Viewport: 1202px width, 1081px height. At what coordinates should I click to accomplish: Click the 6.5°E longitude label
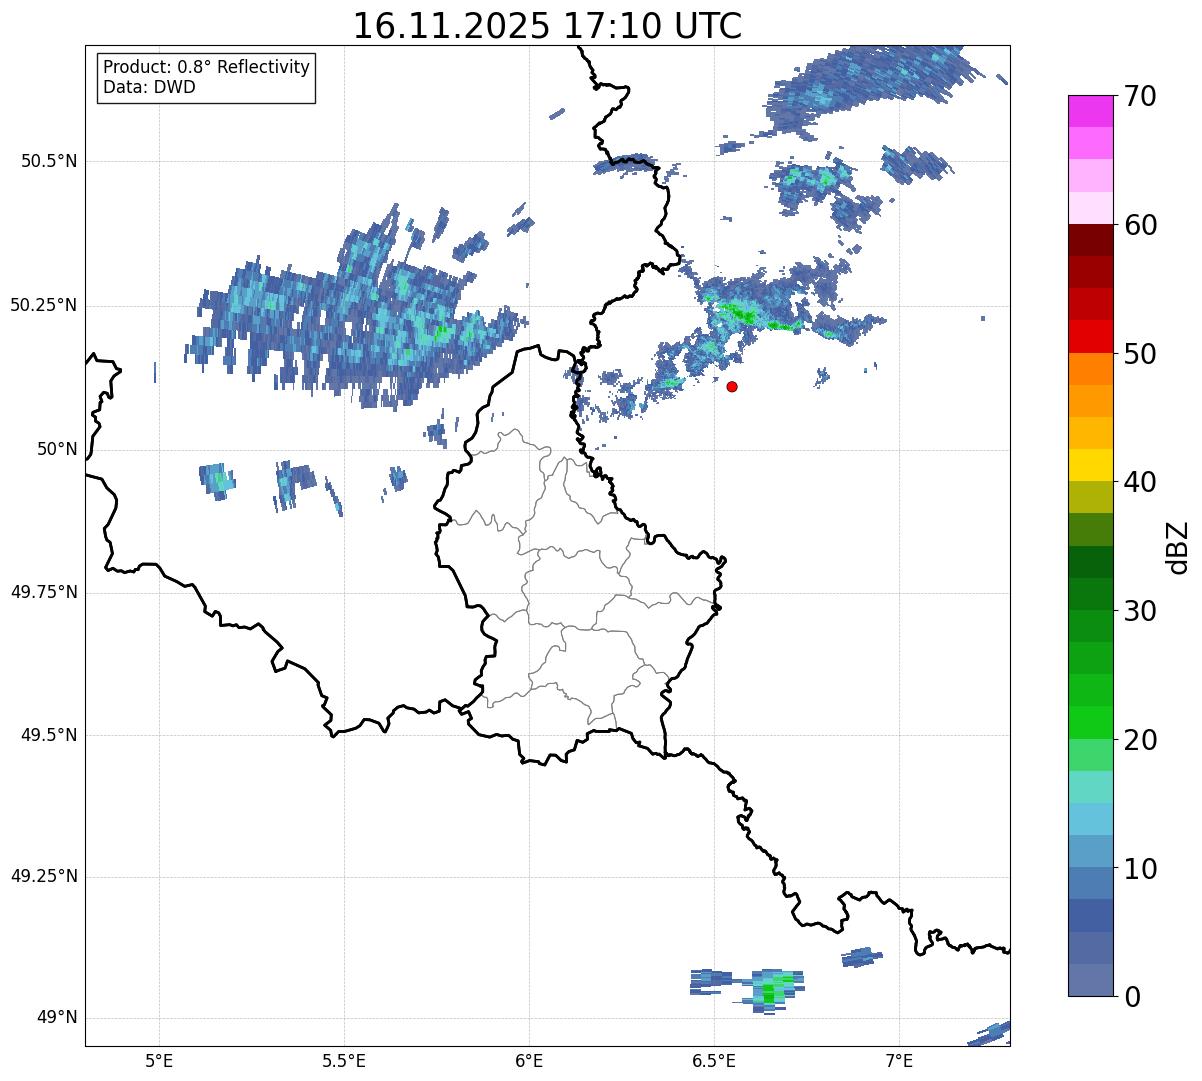(715, 1060)
